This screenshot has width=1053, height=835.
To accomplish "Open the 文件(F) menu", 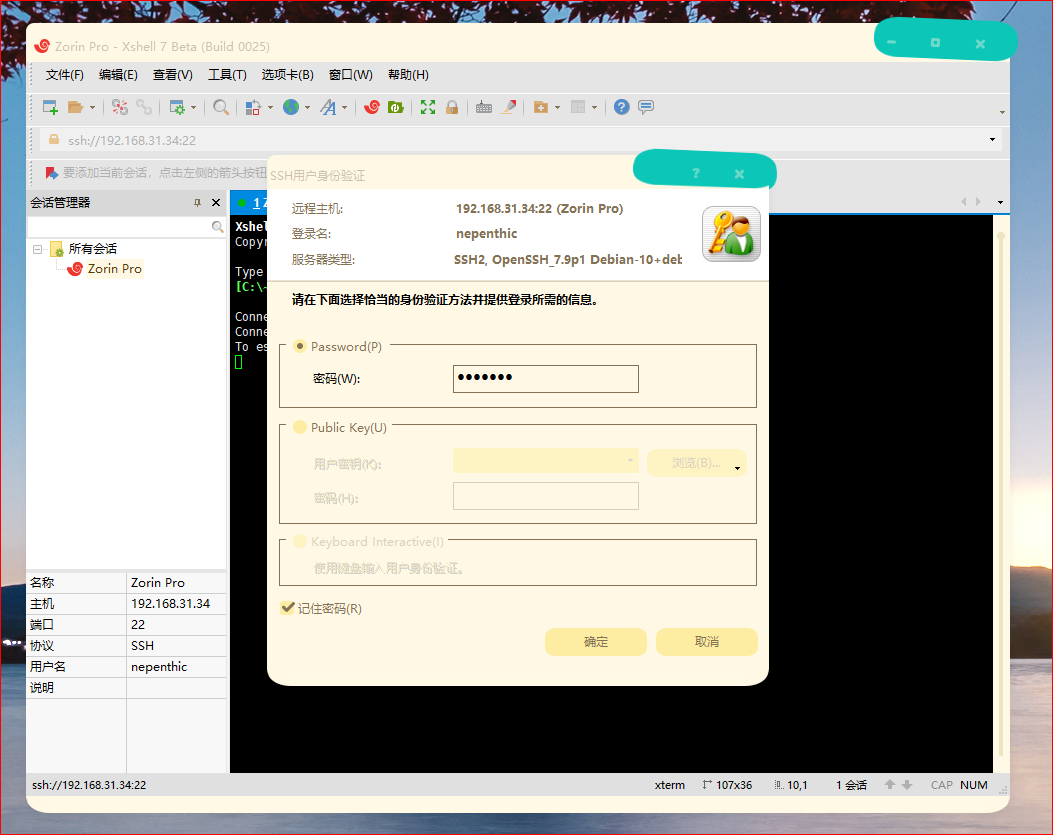I will 64,75.
